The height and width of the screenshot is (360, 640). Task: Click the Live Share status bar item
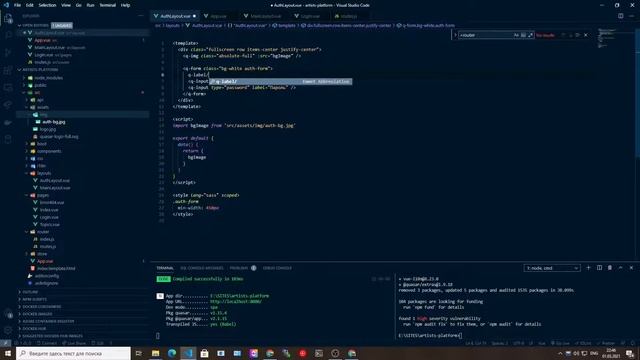[74, 343]
